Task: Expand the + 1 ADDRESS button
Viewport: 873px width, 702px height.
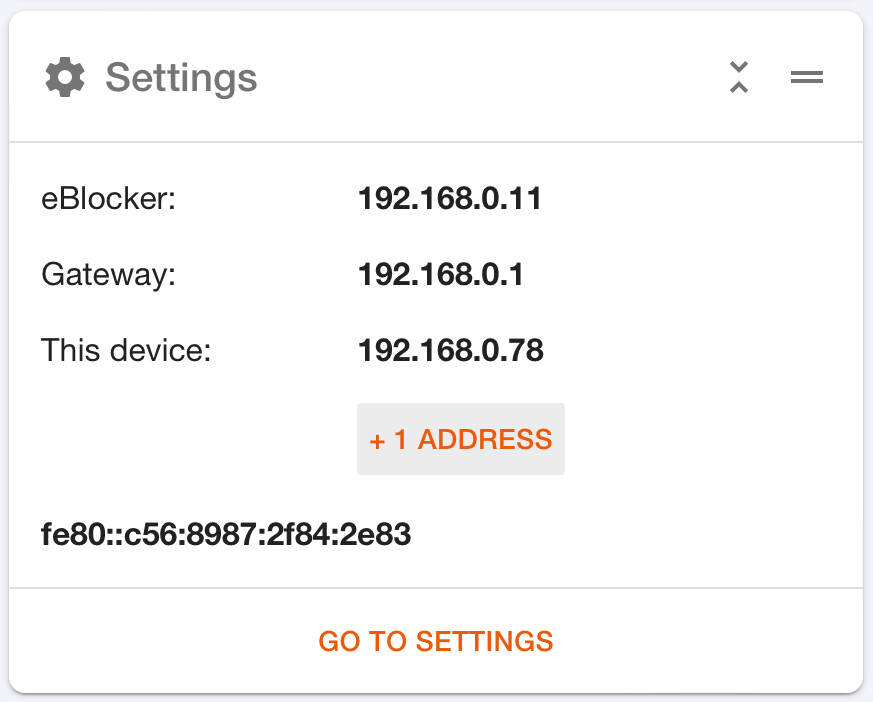Action: coord(460,439)
